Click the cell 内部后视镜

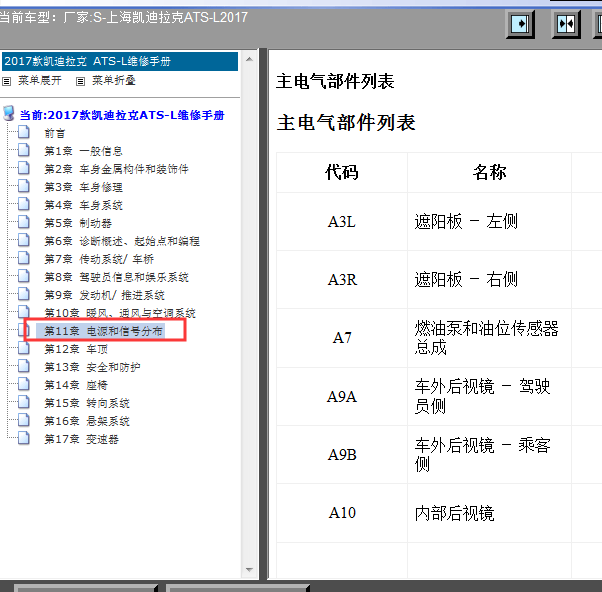(x=490, y=513)
